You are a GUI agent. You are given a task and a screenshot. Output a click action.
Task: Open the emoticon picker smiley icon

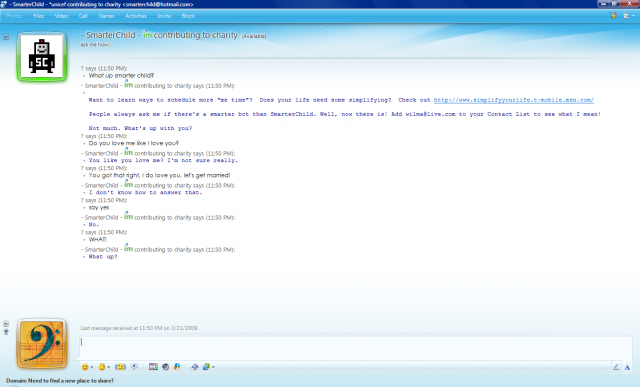tap(85, 367)
